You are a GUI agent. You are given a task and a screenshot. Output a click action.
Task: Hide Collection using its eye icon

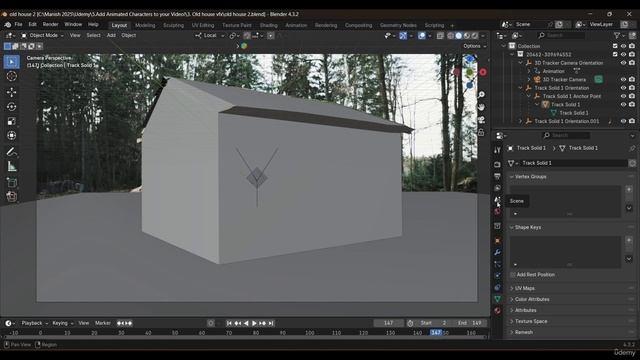pyautogui.click(x=623, y=46)
